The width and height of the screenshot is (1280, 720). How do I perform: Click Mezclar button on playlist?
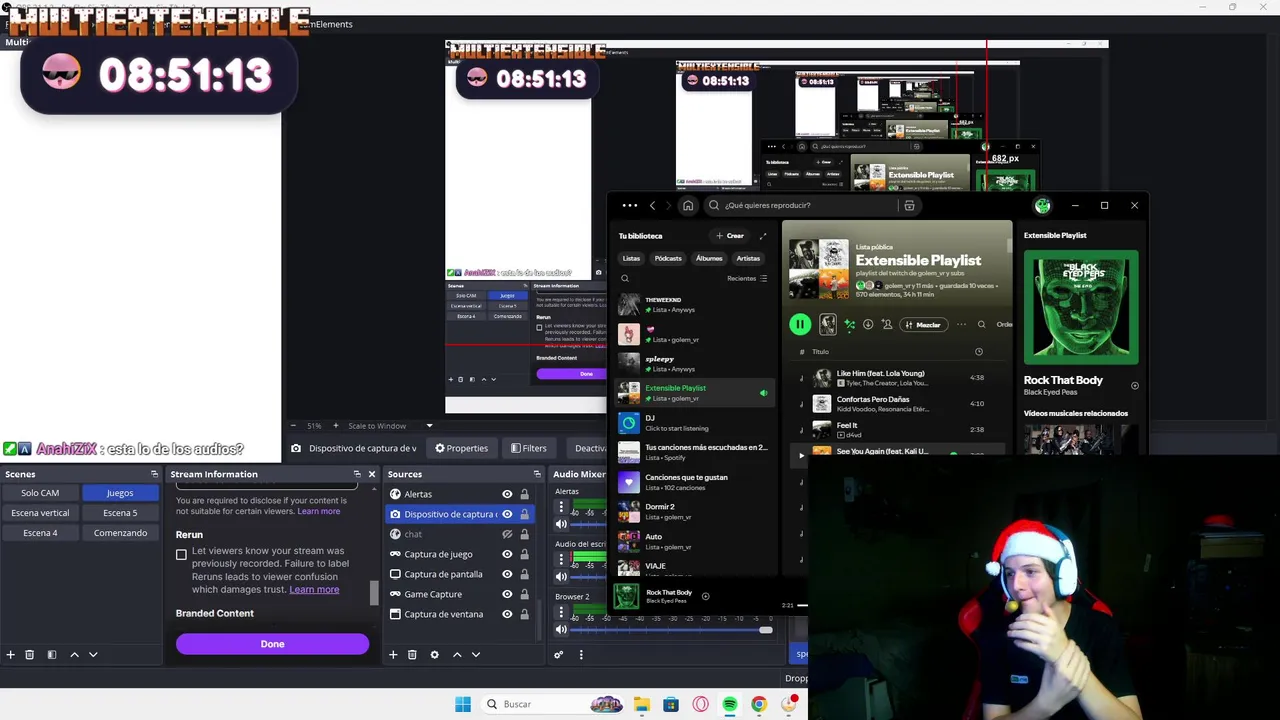(923, 324)
